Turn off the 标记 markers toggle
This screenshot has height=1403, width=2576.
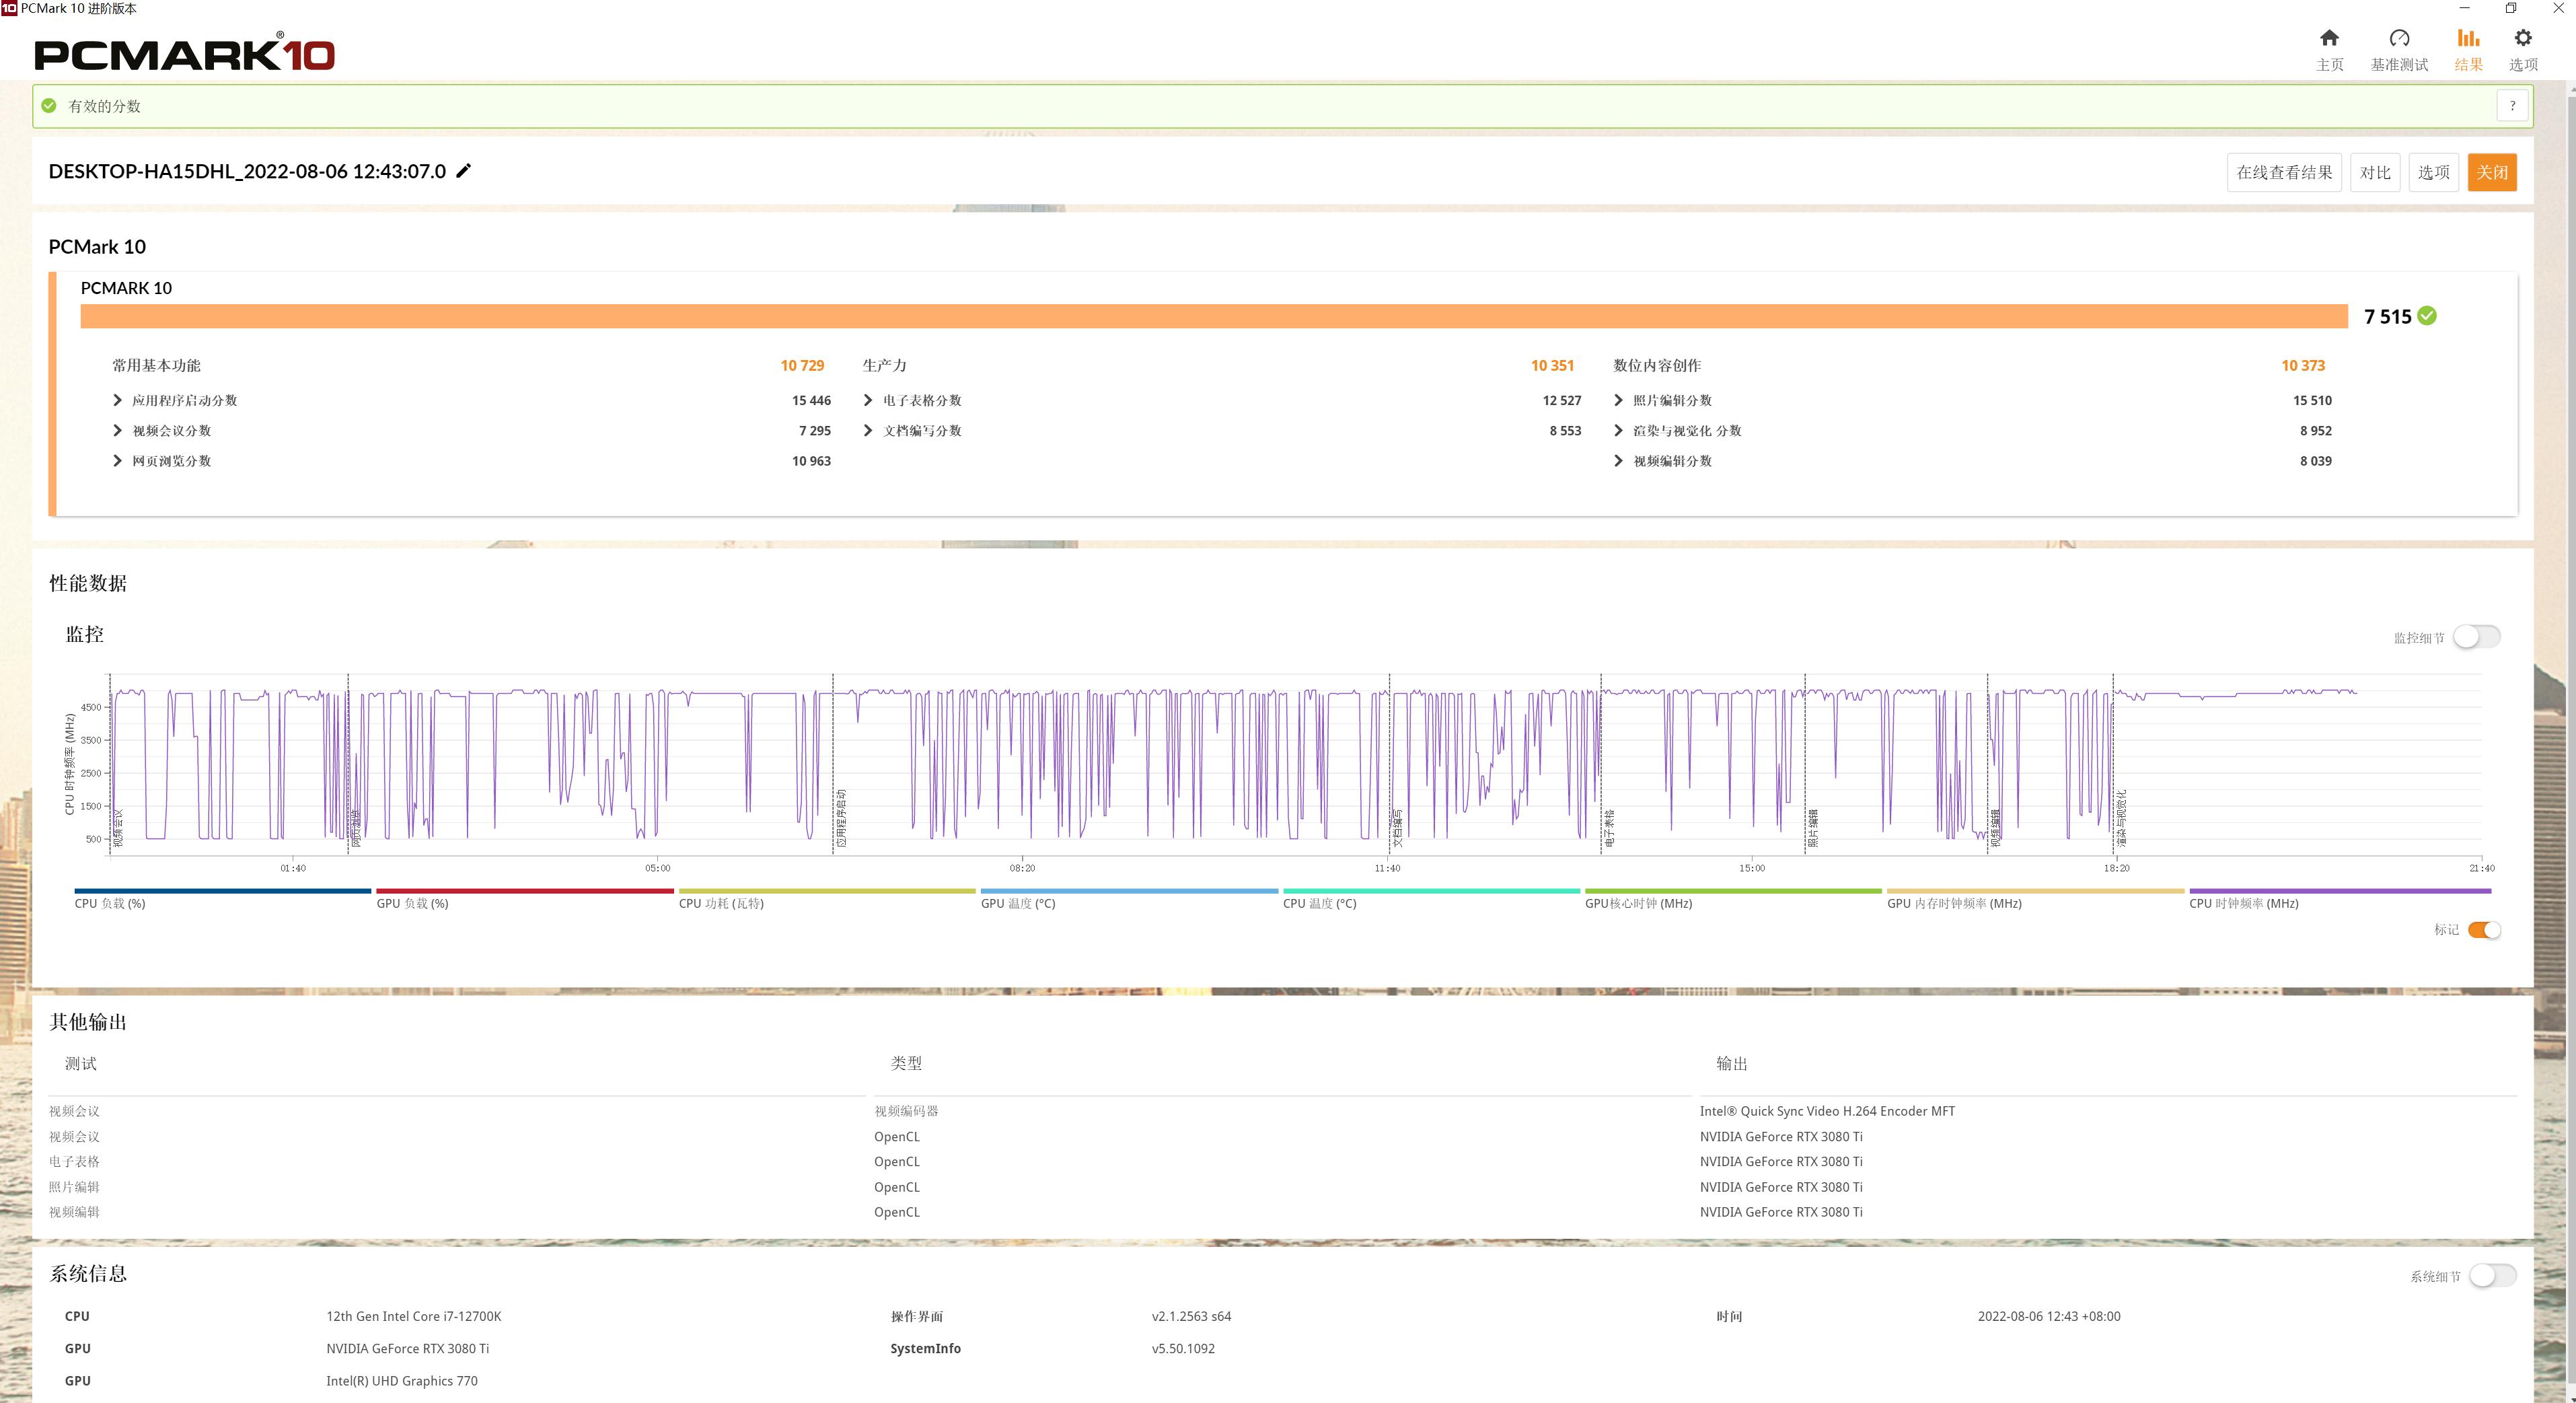(2484, 930)
